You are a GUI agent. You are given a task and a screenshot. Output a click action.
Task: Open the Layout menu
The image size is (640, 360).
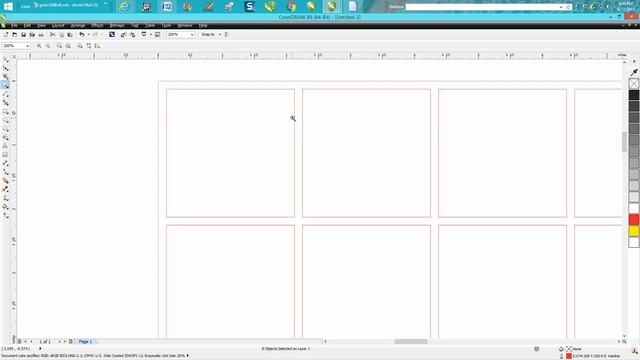58,25
